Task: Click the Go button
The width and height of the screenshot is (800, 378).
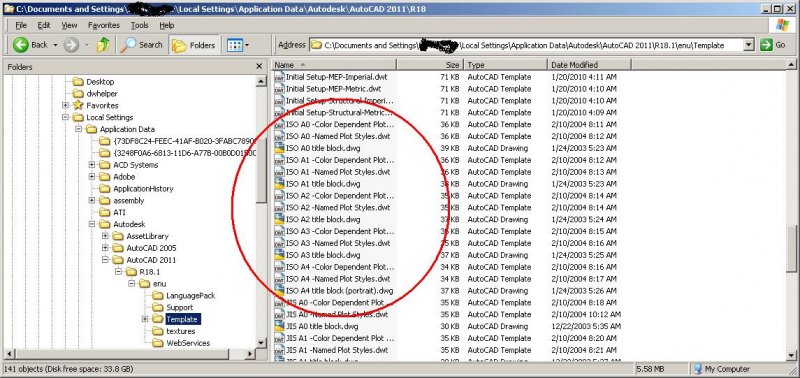Action: tap(773, 45)
